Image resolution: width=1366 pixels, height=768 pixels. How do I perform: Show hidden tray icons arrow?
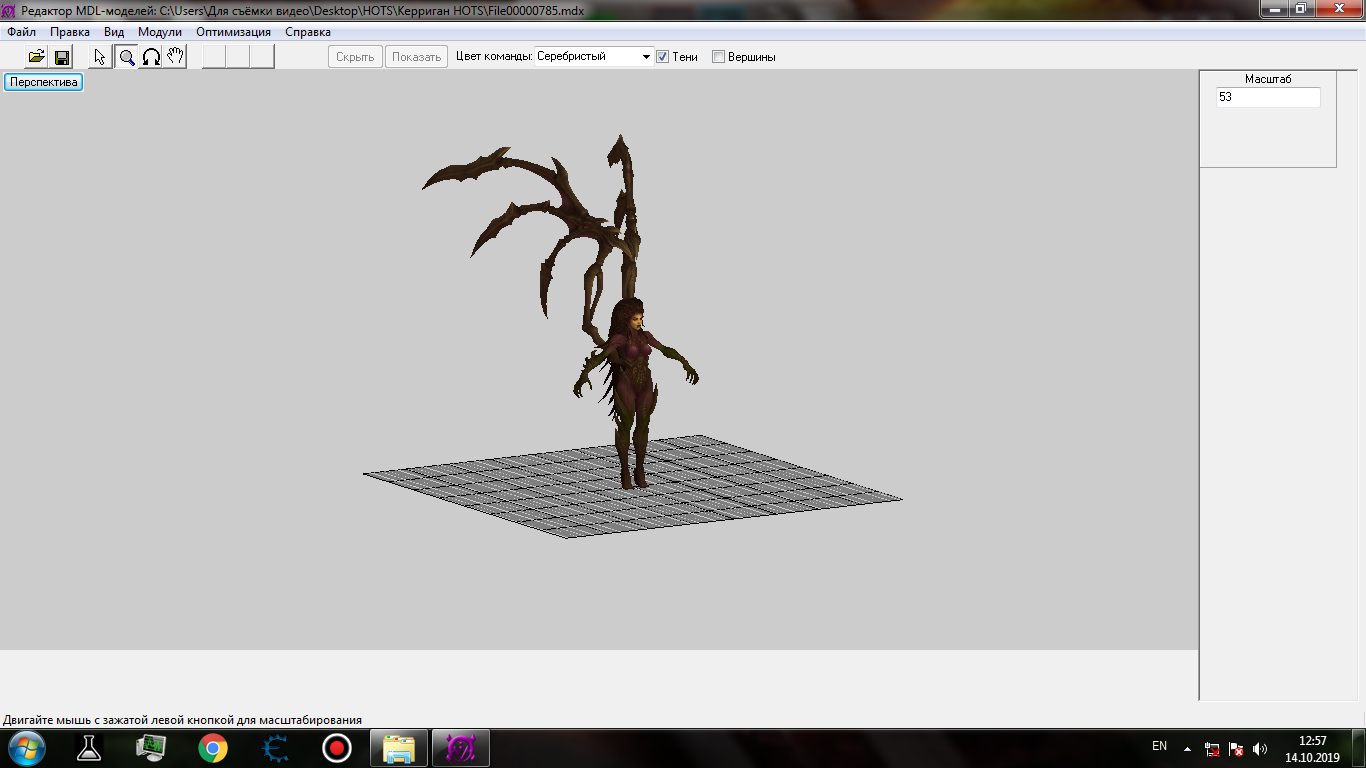coord(1187,748)
